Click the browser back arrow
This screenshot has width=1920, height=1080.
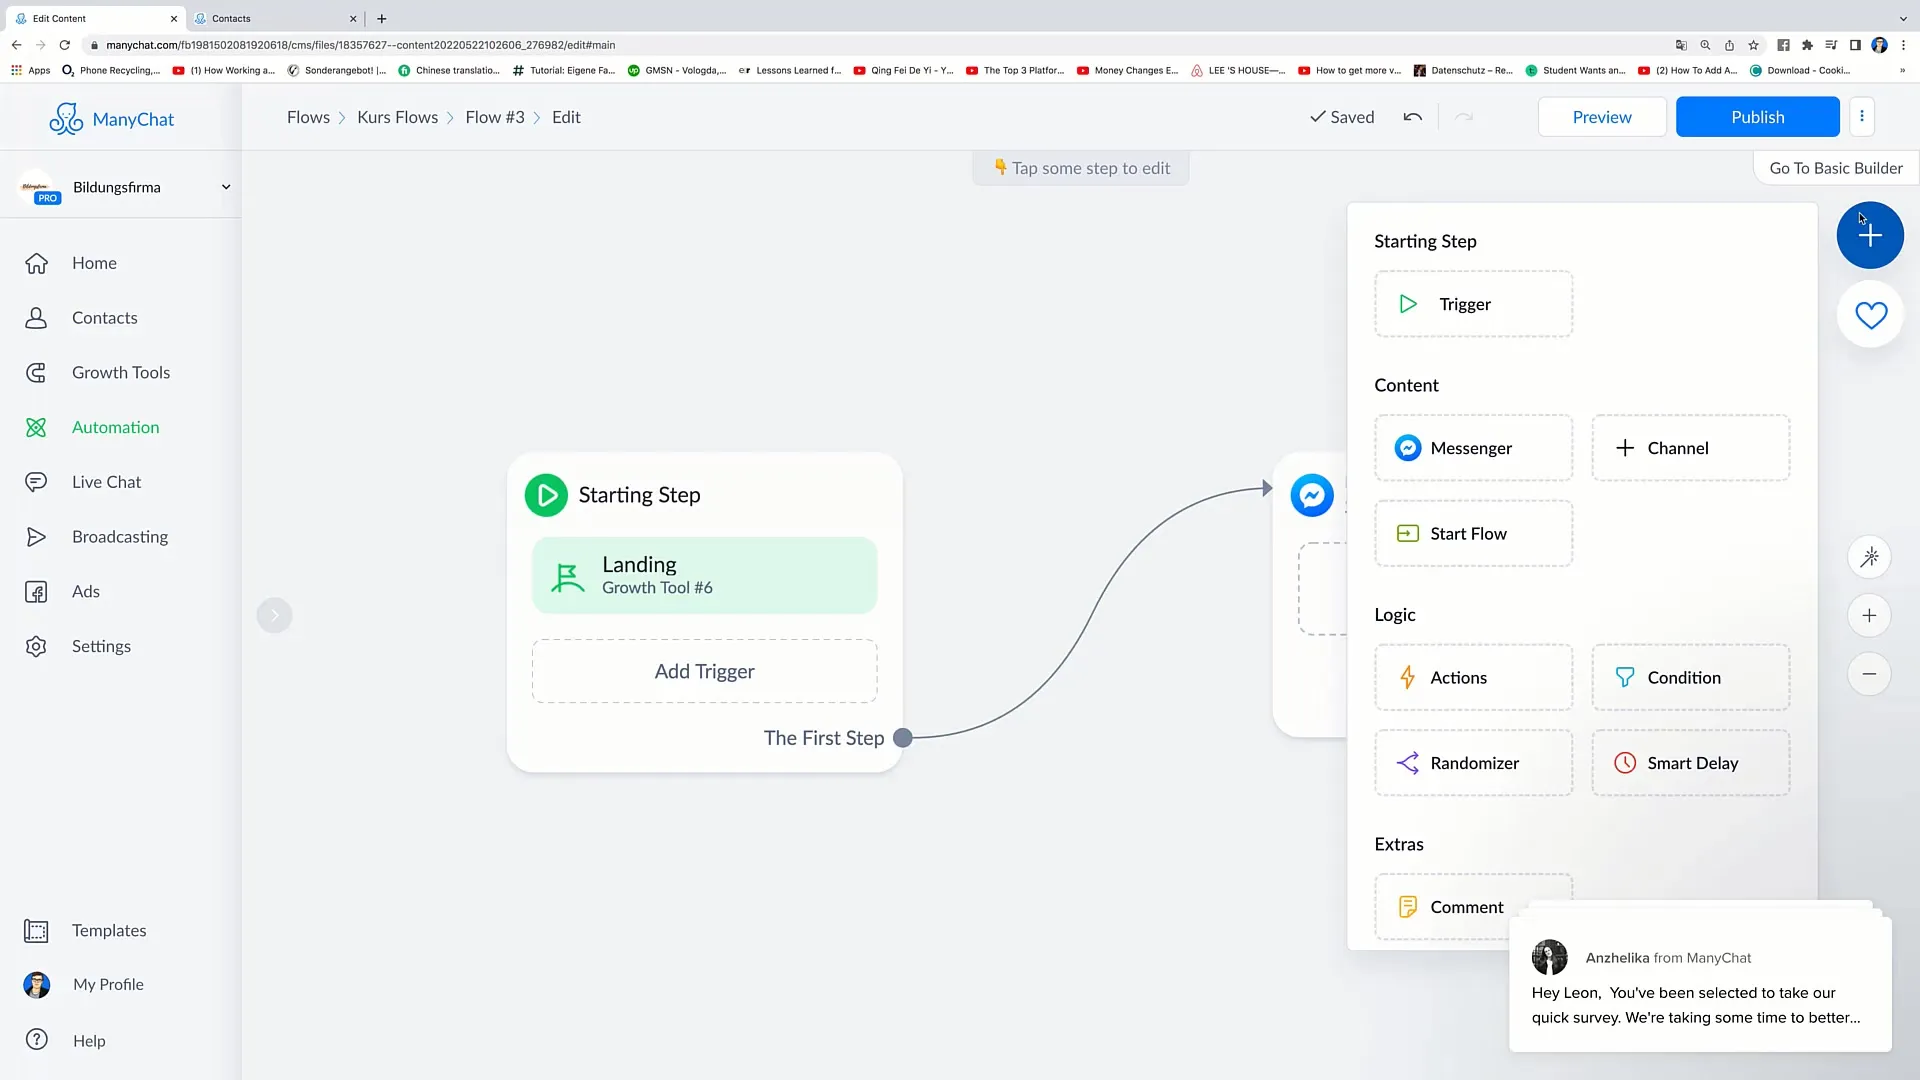click(16, 45)
